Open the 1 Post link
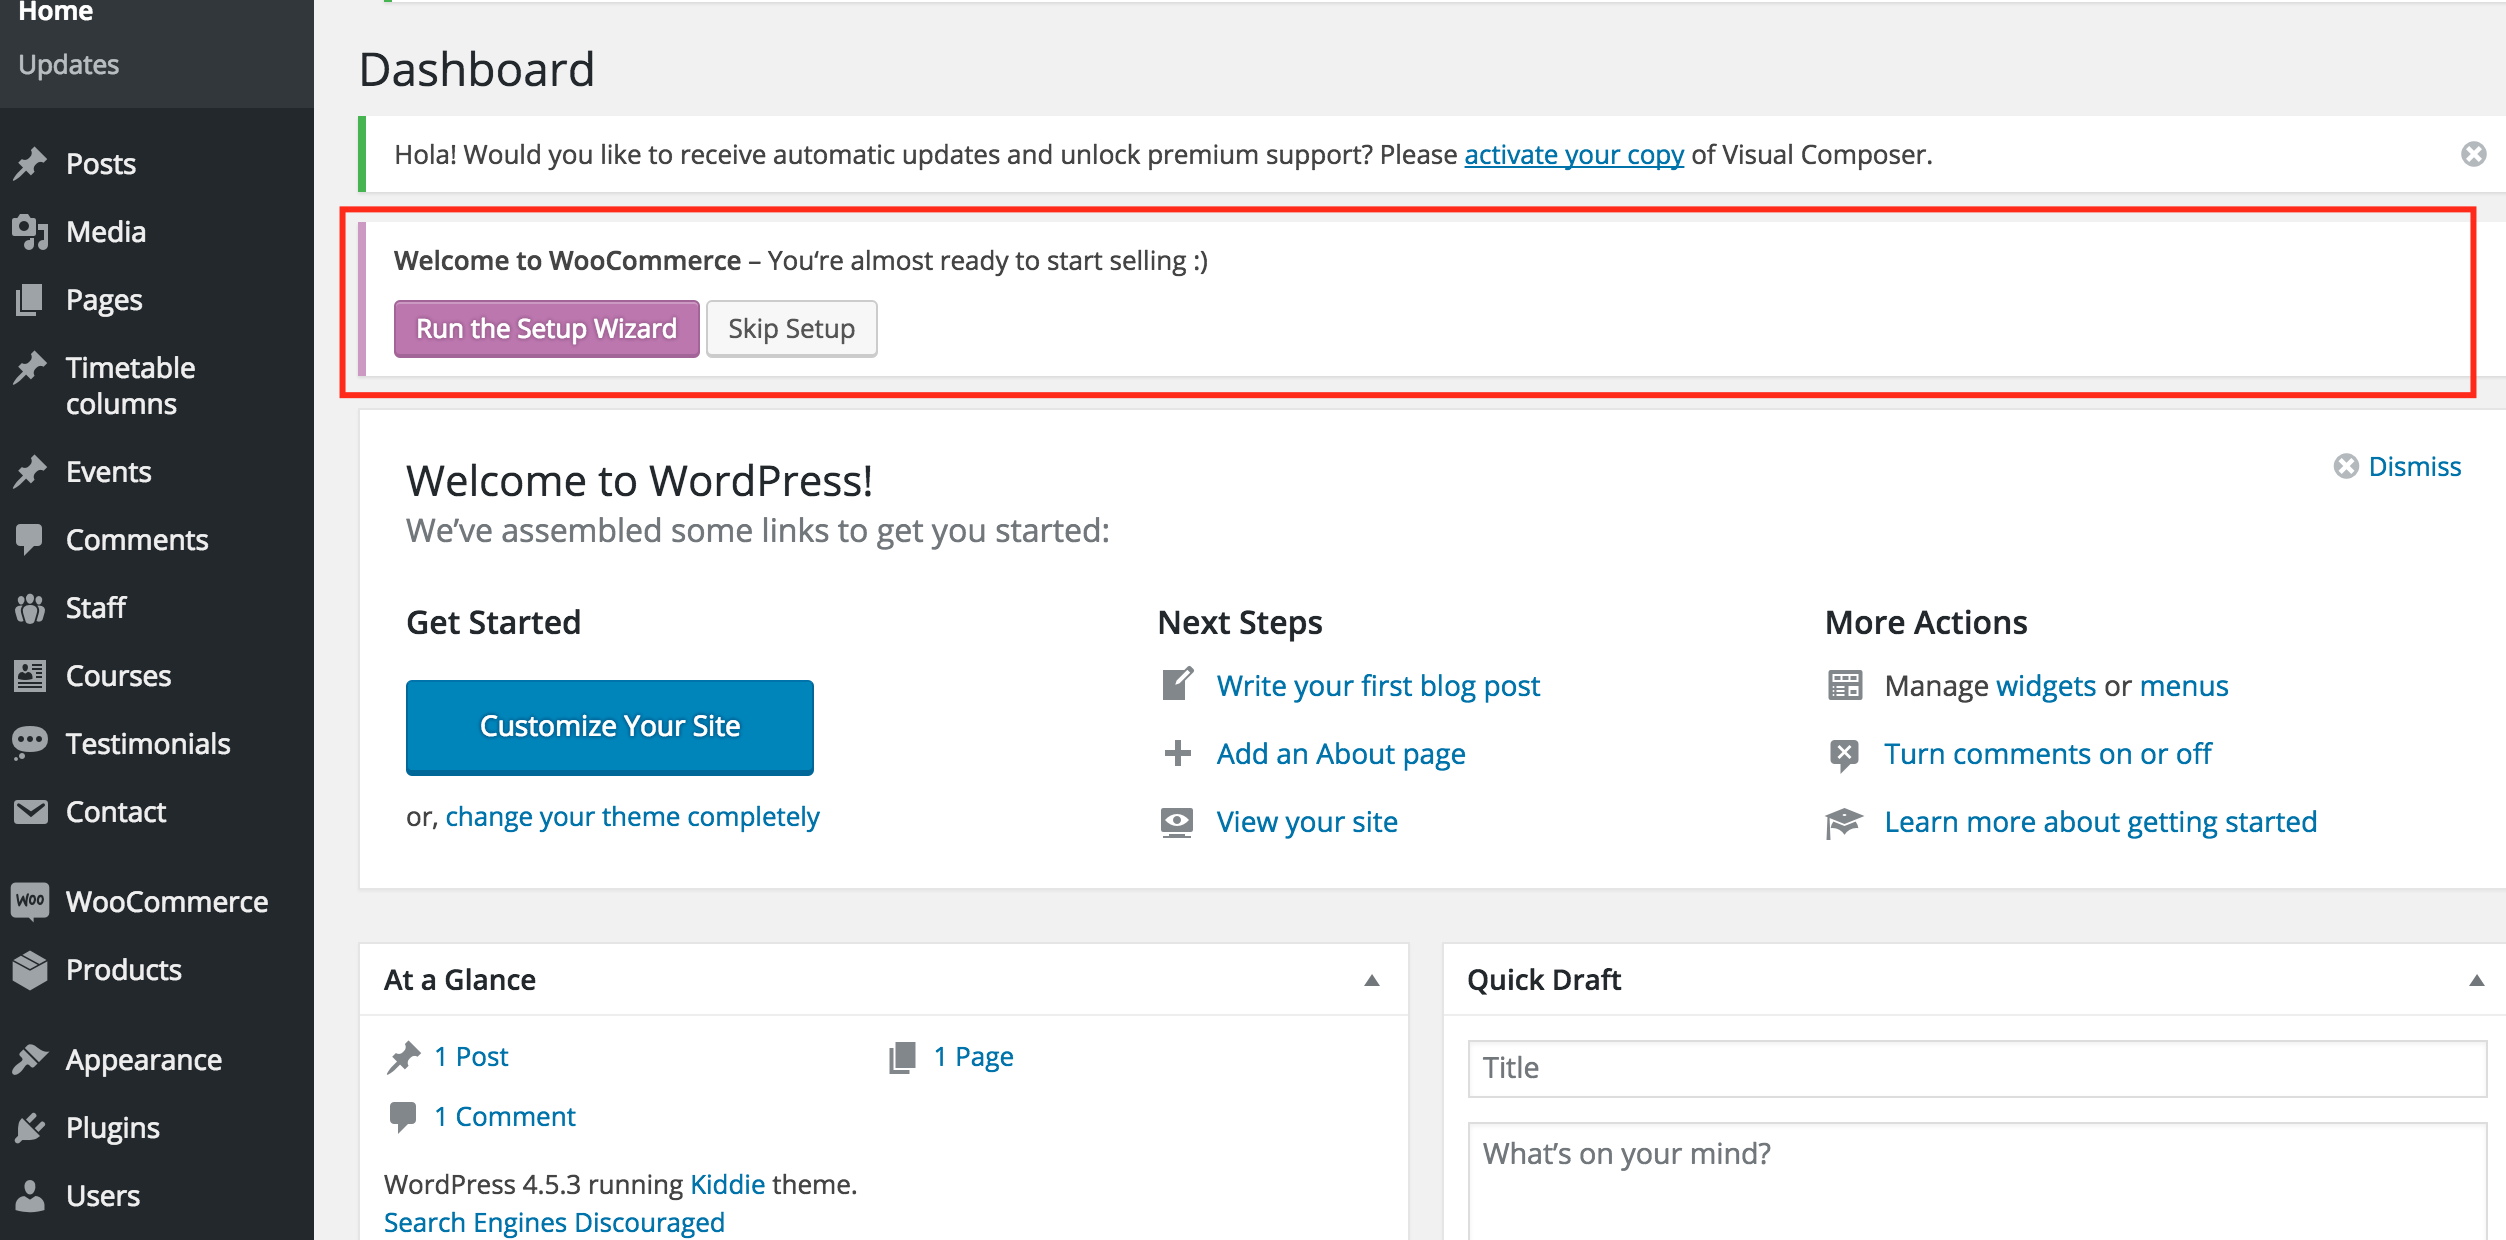The height and width of the screenshot is (1240, 2506). pyautogui.click(x=472, y=1057)
